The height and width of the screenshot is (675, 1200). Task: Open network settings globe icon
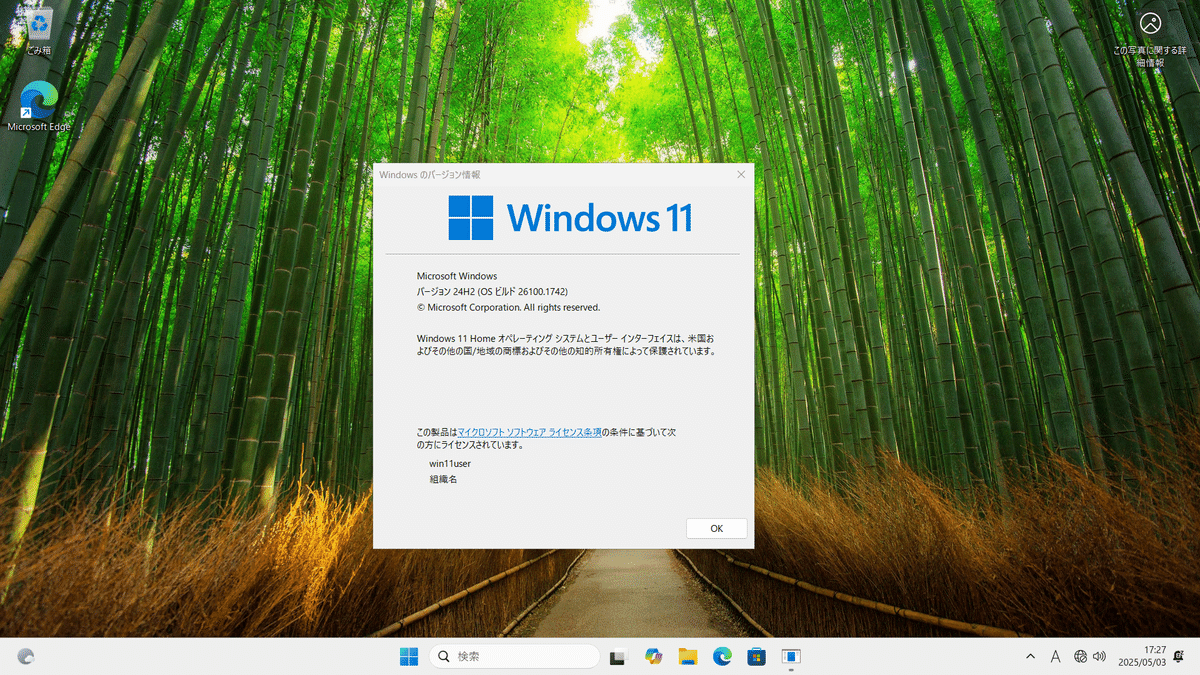tap(1080, 657)
